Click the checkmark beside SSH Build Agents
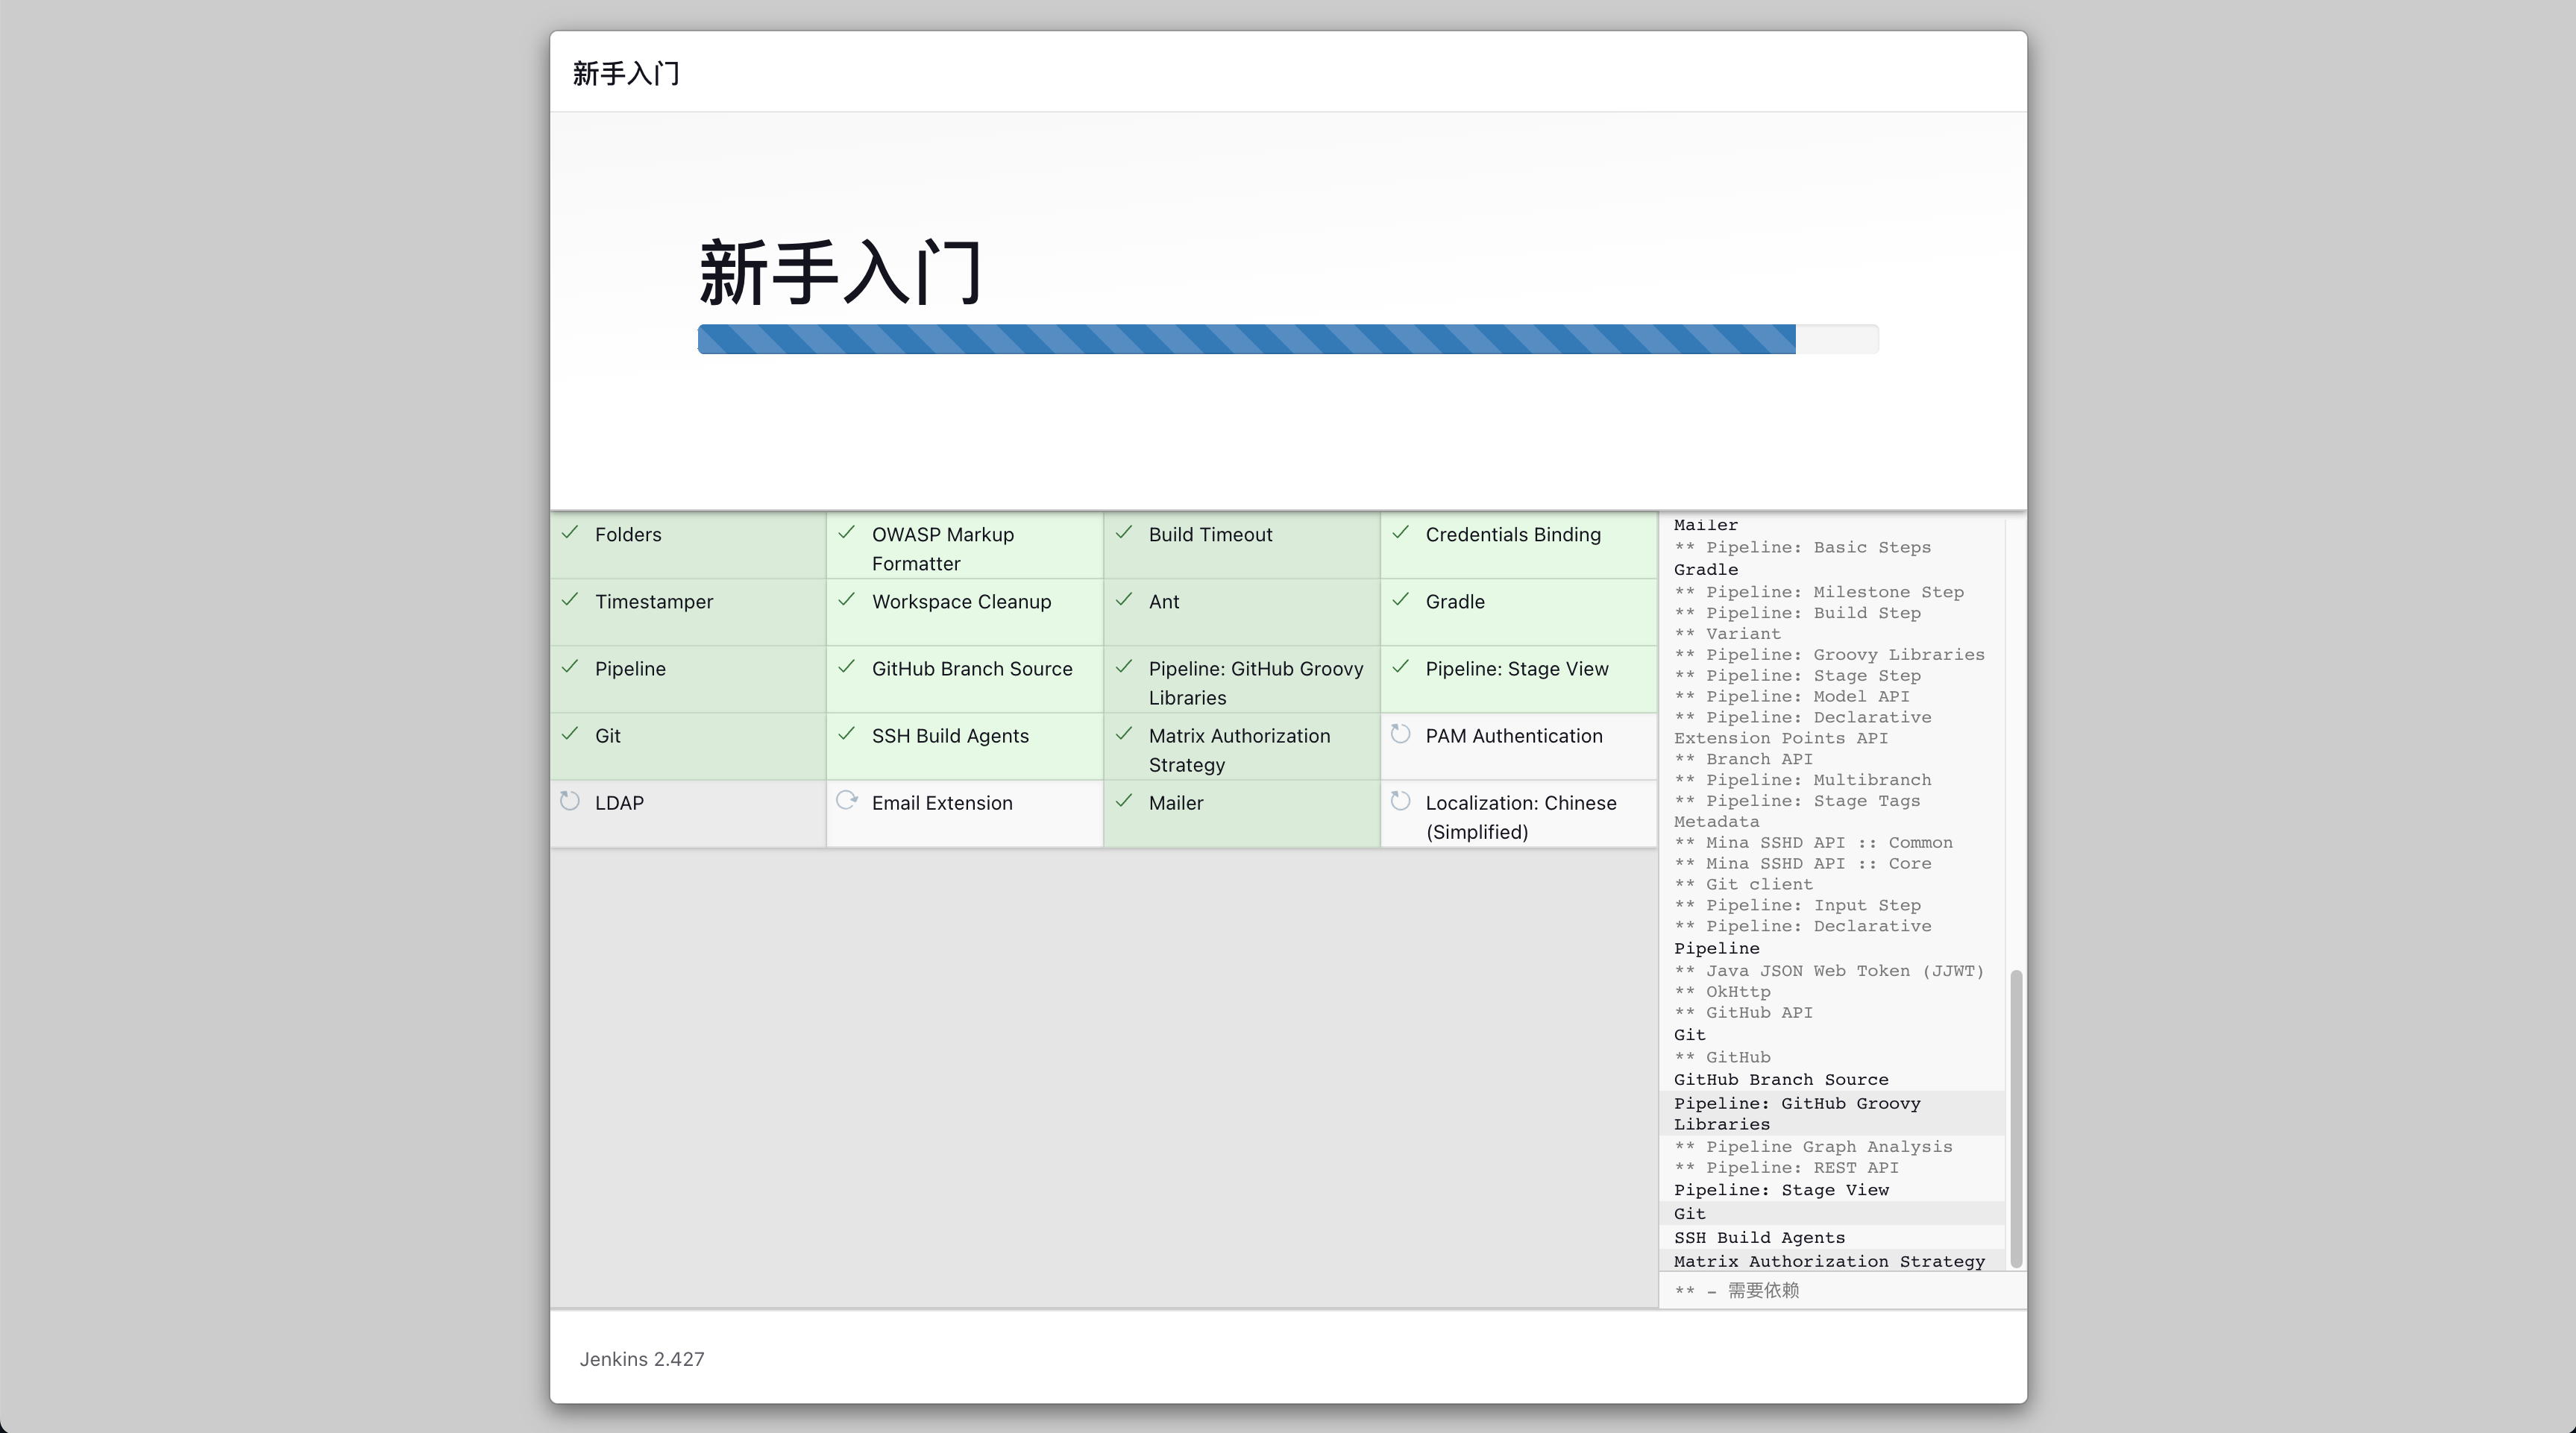 847,734
